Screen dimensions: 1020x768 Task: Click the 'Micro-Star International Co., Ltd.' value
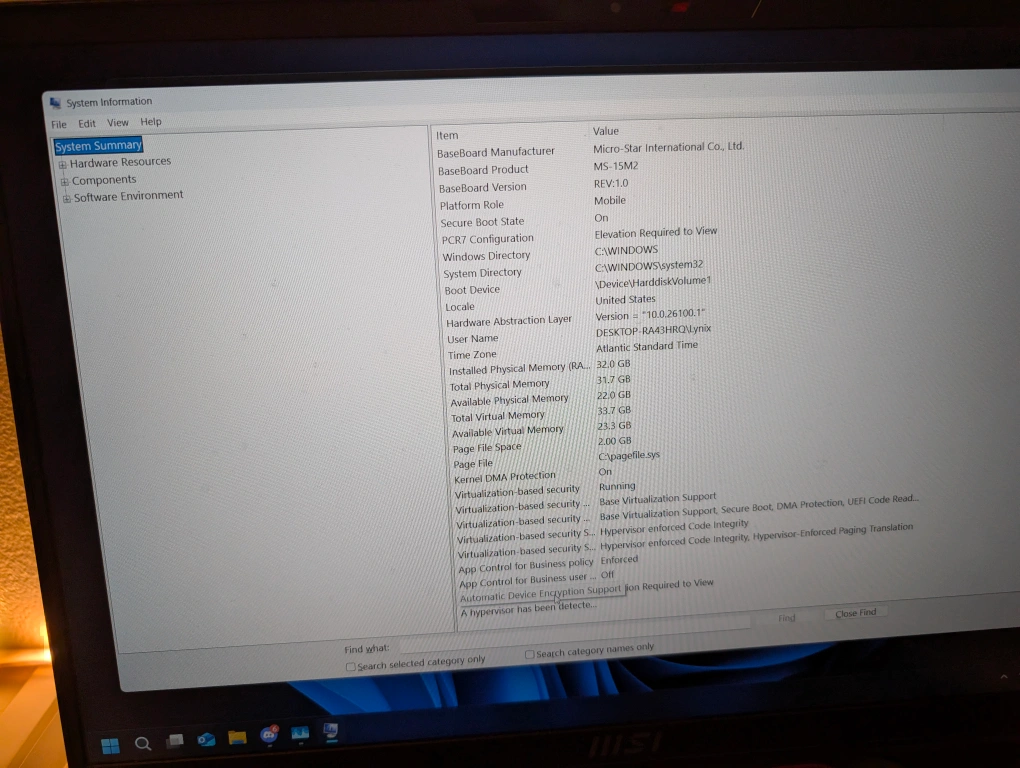click(x=669, y=148)
